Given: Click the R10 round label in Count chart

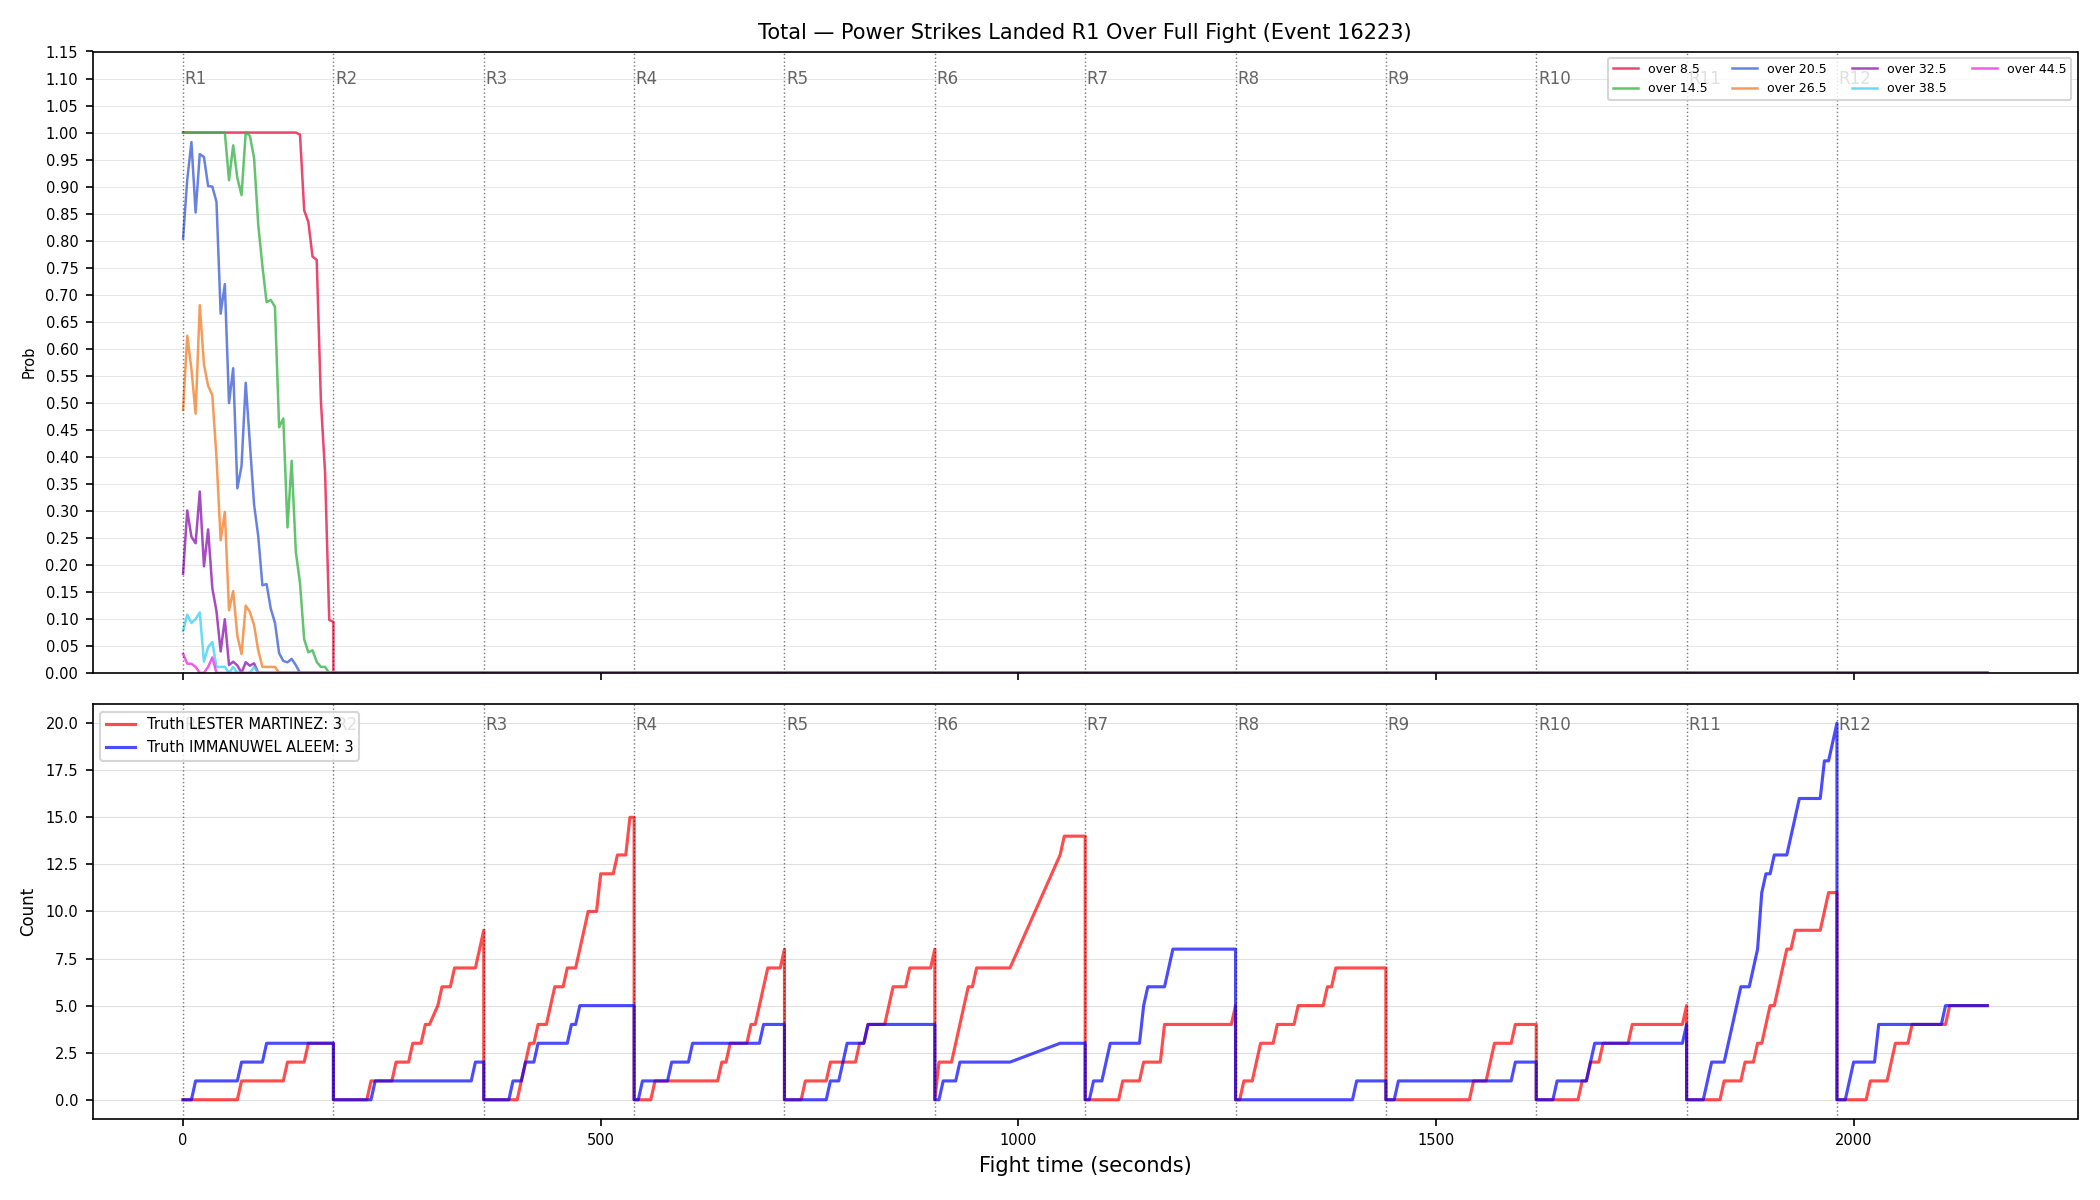Looking at the screenshot, I should click(x=1555, y=724).
